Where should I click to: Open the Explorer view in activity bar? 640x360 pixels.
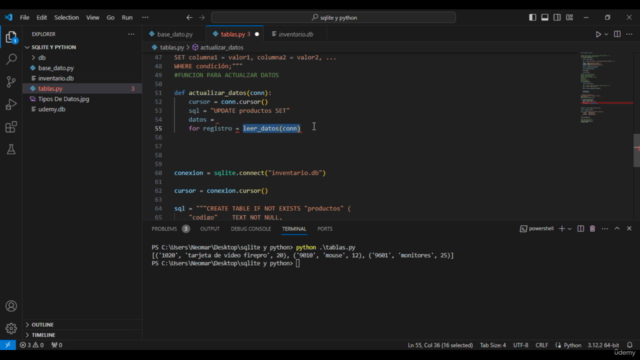[11, 37]
